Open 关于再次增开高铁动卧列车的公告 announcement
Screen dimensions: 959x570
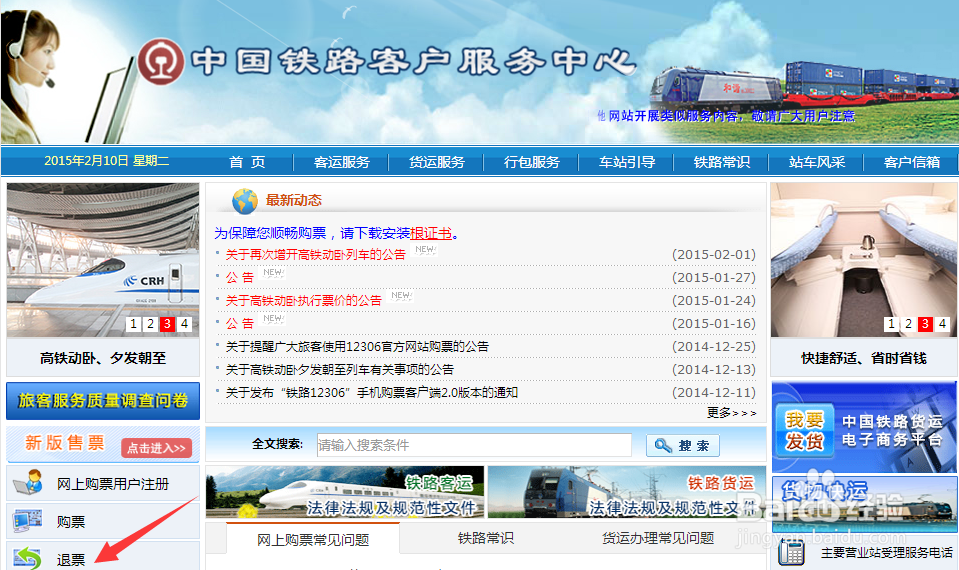click(x=316, y=254)
